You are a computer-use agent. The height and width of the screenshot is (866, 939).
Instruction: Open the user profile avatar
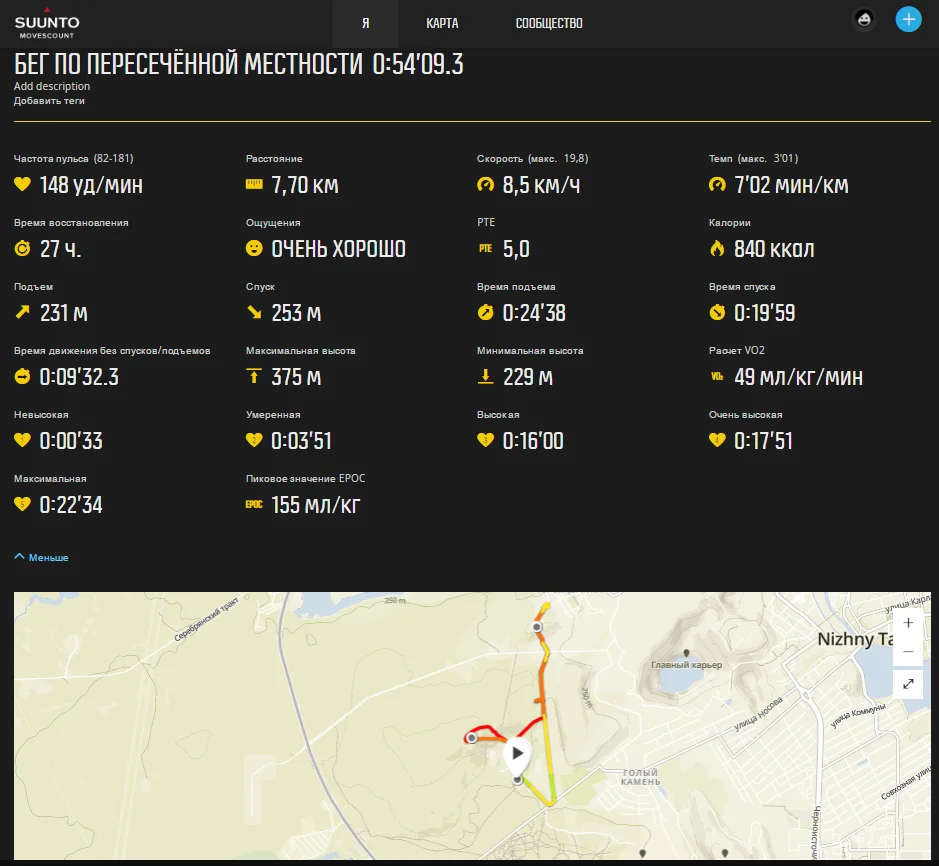(864, 20)
